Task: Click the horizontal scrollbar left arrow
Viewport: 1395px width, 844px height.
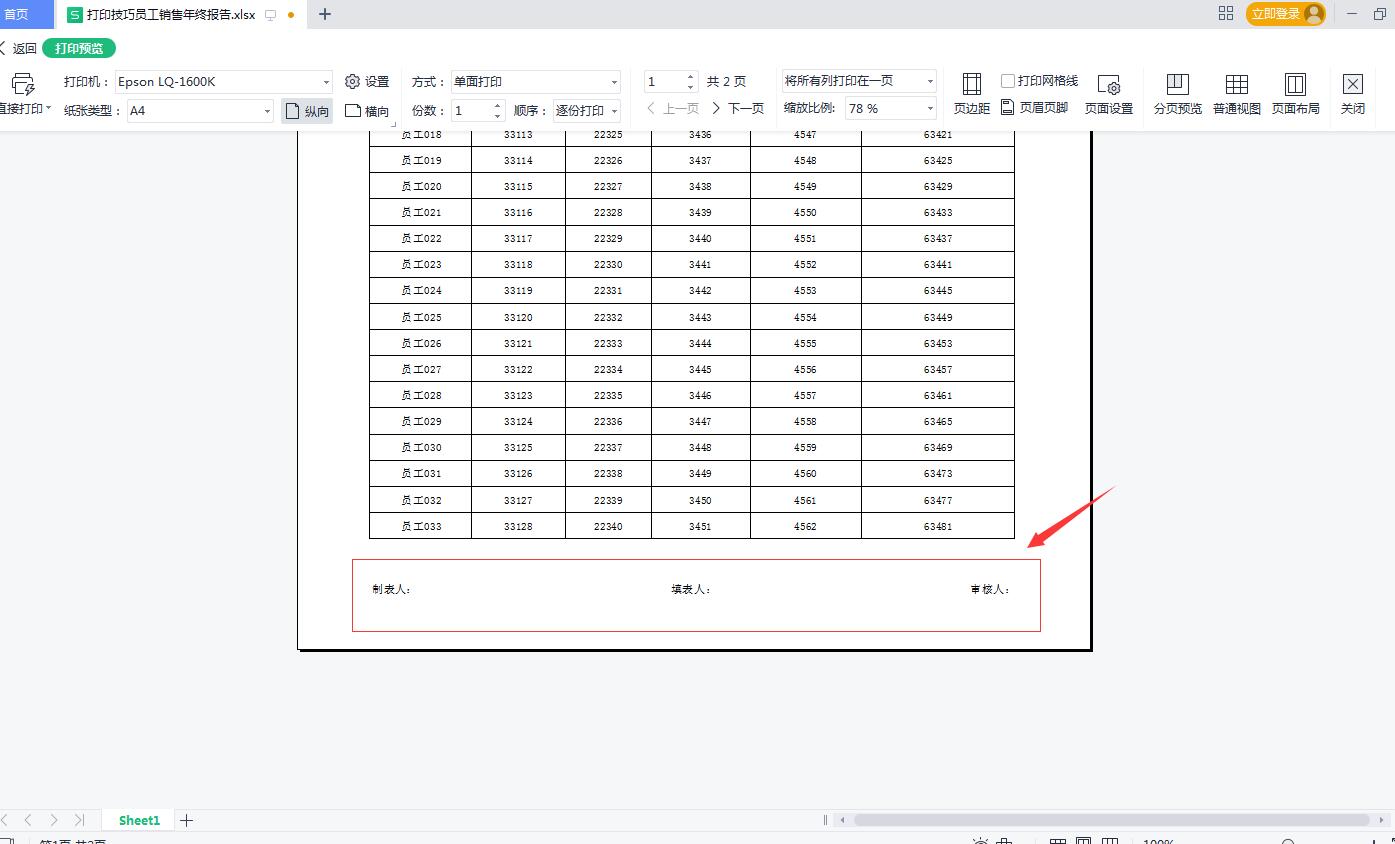Action: (x=843, y=820)
